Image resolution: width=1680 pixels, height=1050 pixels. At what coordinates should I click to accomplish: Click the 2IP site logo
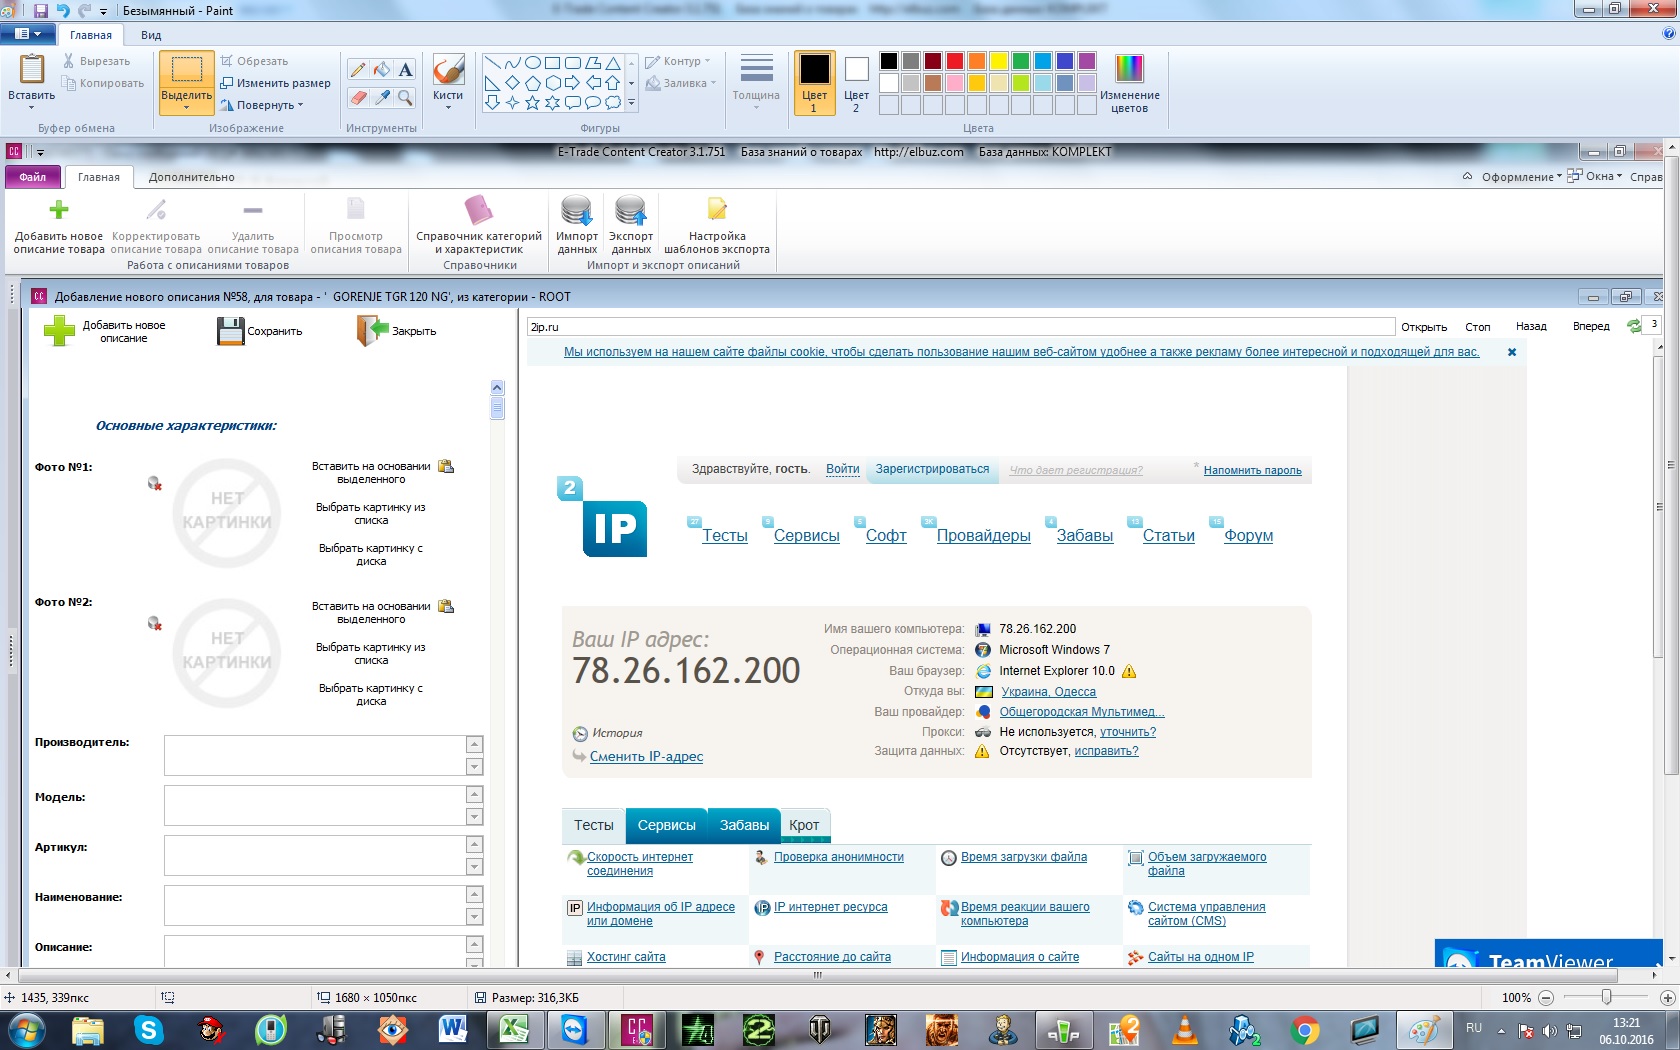pyautogui.click(x=602, y=517)
